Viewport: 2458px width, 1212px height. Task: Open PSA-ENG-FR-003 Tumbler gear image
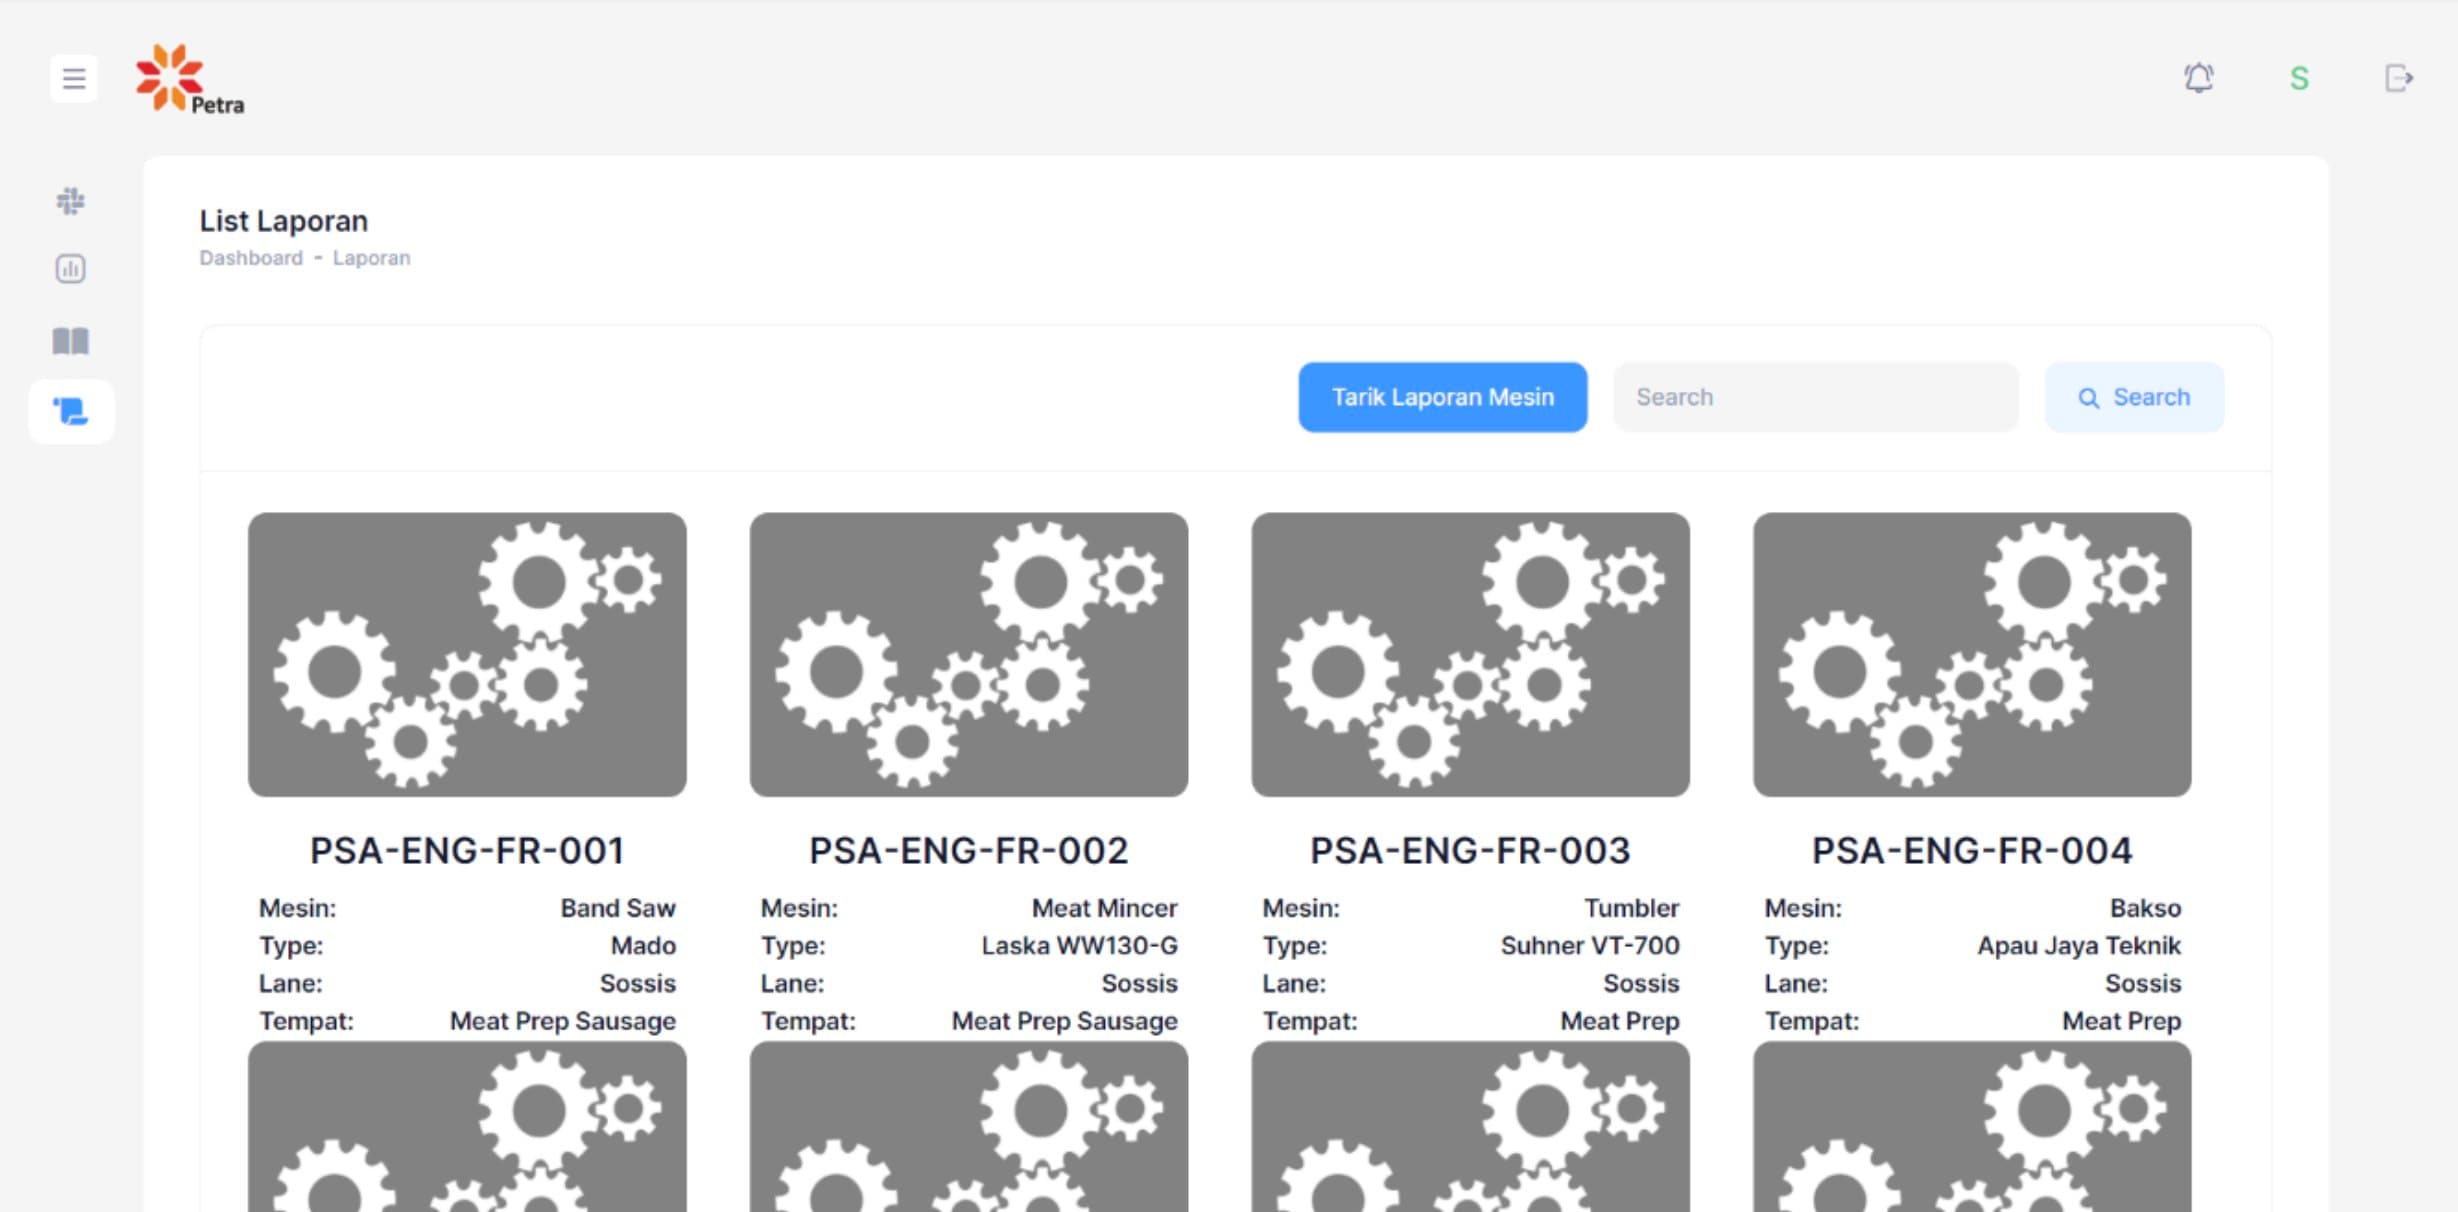pos(1471,655)
